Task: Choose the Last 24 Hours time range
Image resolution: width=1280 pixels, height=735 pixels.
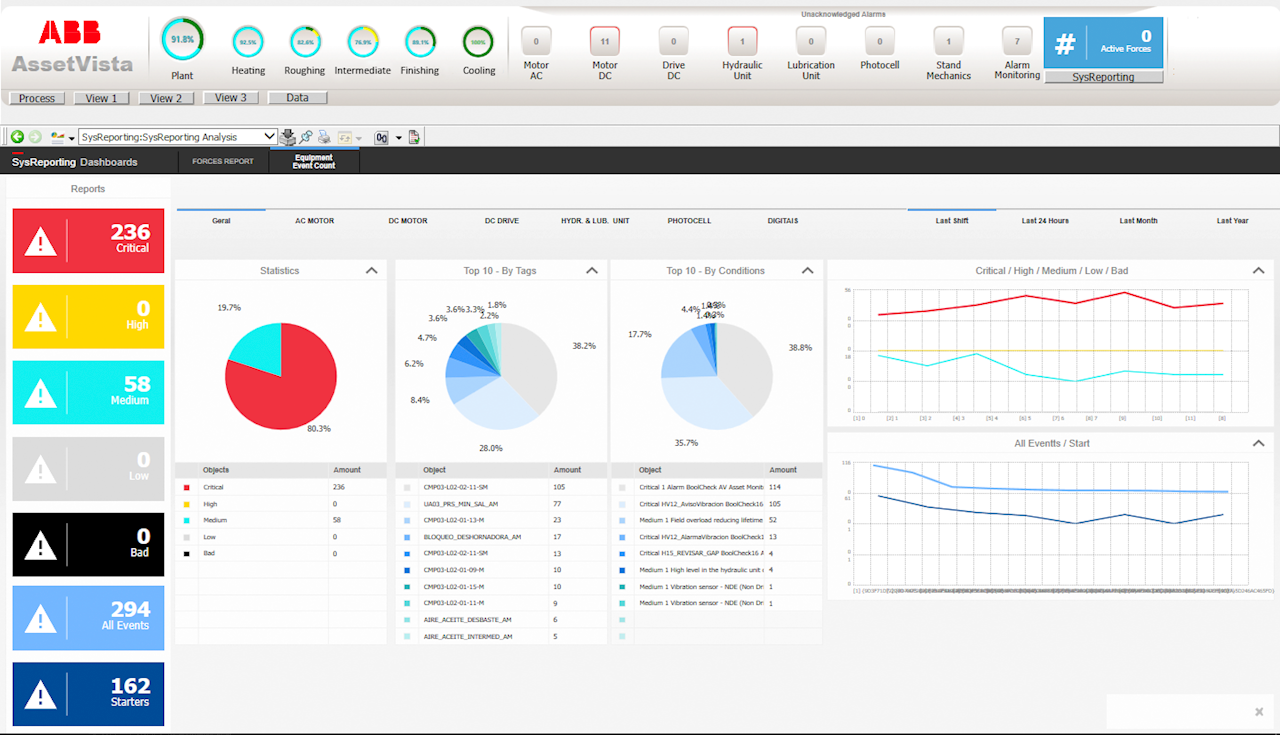Action: (1045, 220)
